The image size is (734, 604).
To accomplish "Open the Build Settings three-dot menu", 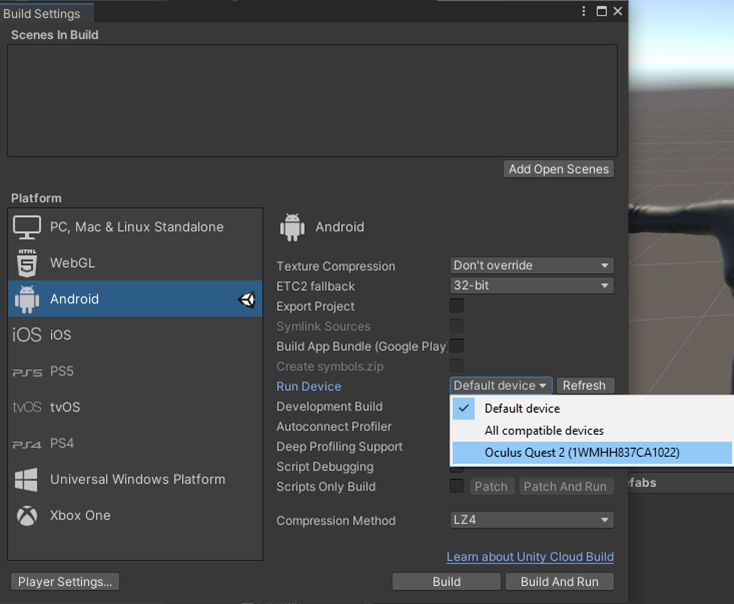I will pos(583,11).
